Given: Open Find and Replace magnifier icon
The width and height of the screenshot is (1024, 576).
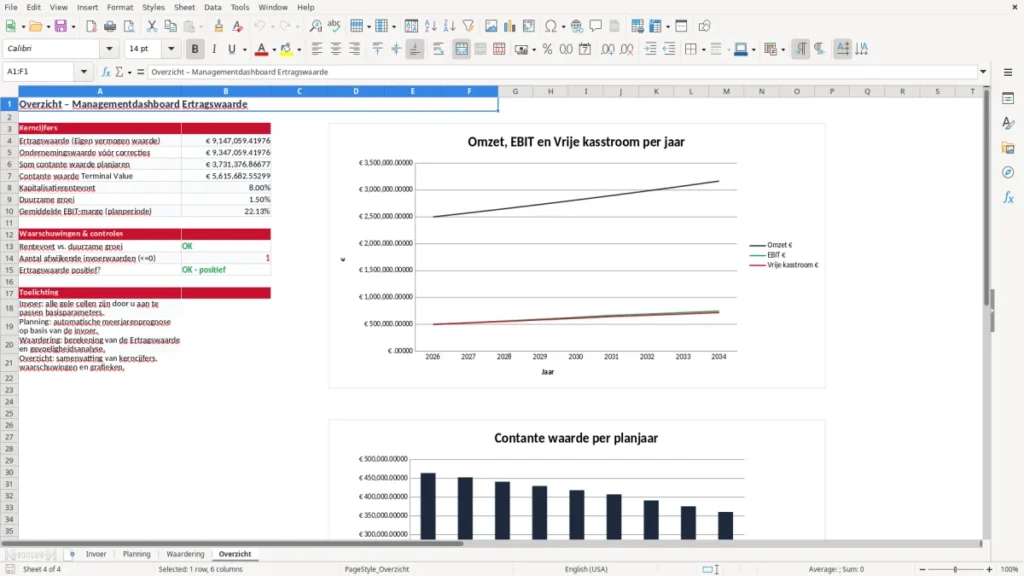Looking at the screenshot, I should [315, 26].
